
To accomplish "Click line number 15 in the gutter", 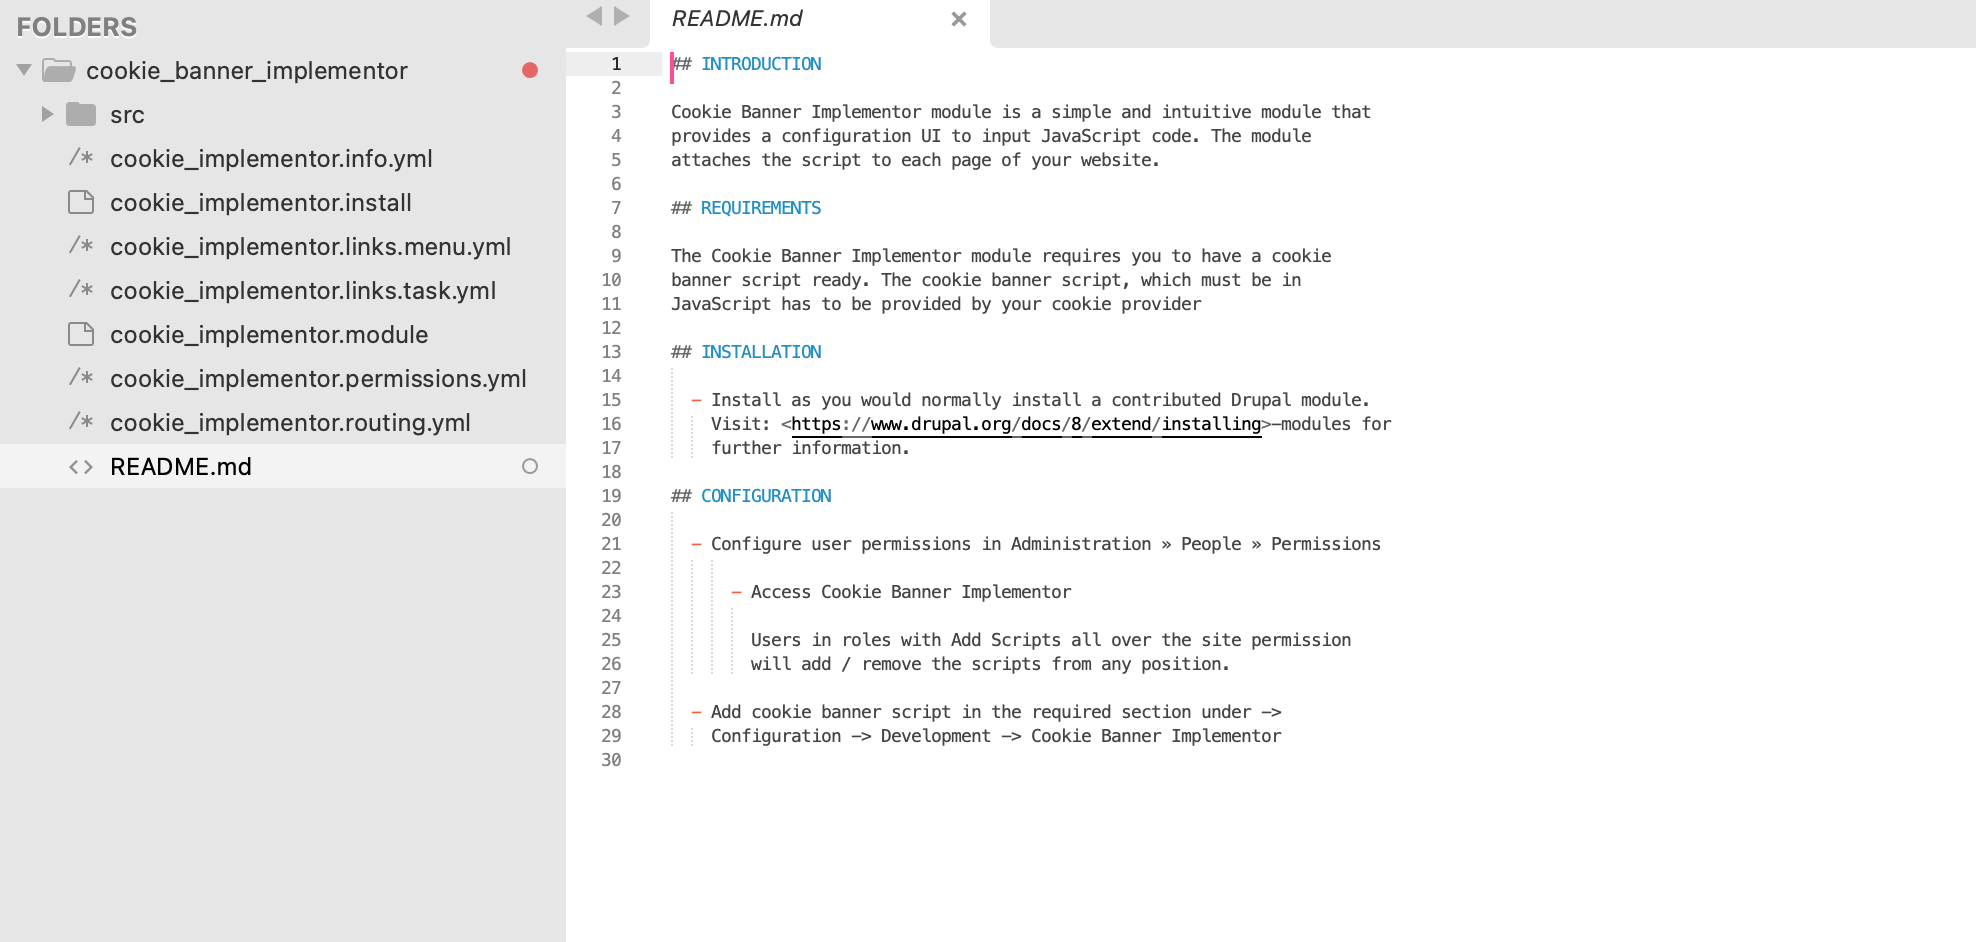I will pos(611,399).
